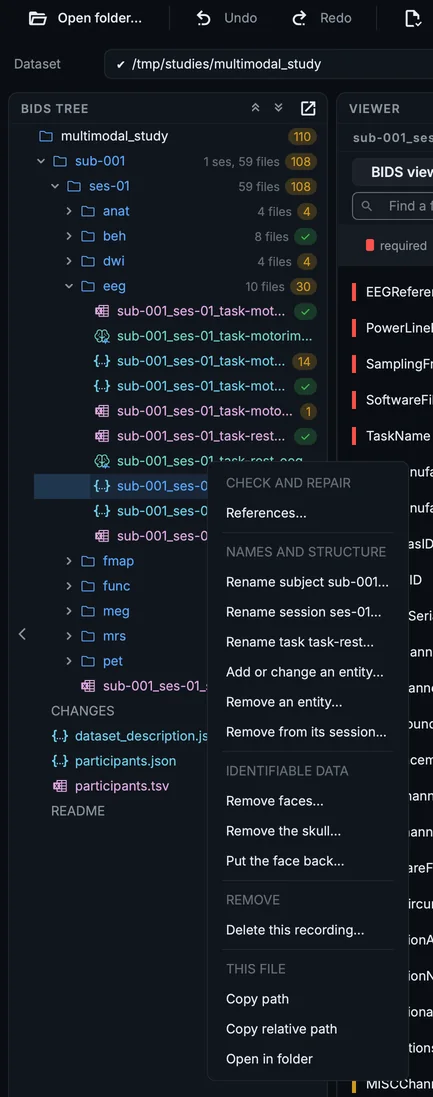The width and height of the screenshot is (433, 1097).
Task: Open the Dataset path combo box
Action: click(x=269, y=64)
